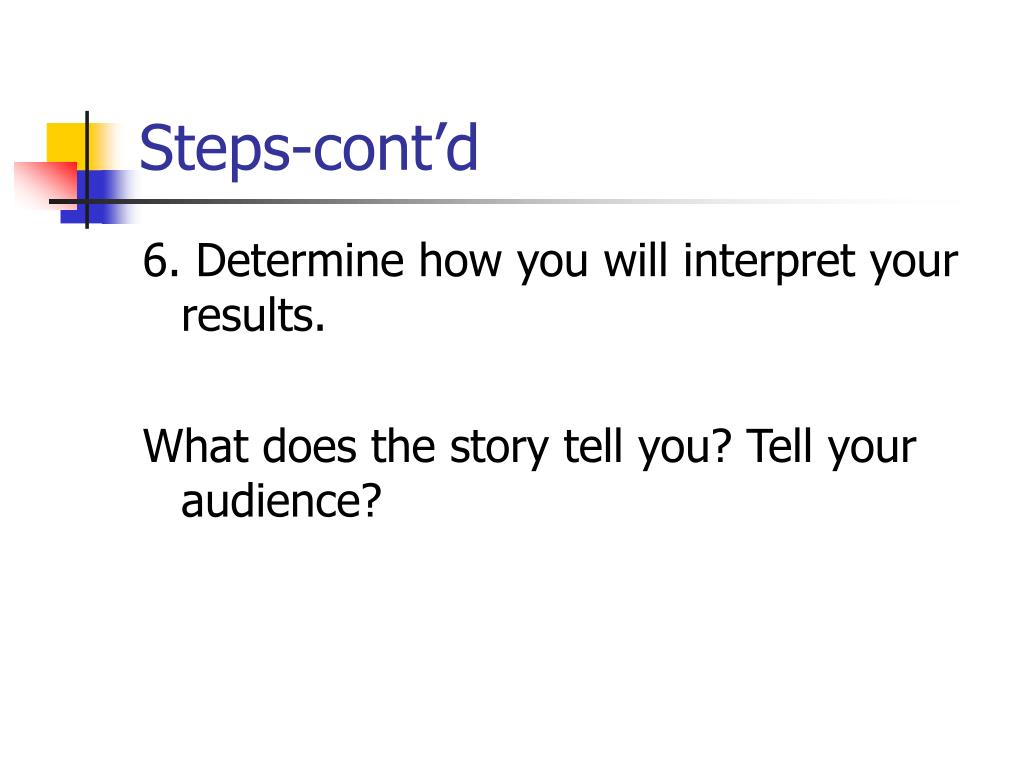1024x768 pixels.
Task: Click the words "tell you?" in the question
Action: click(647, 448)
